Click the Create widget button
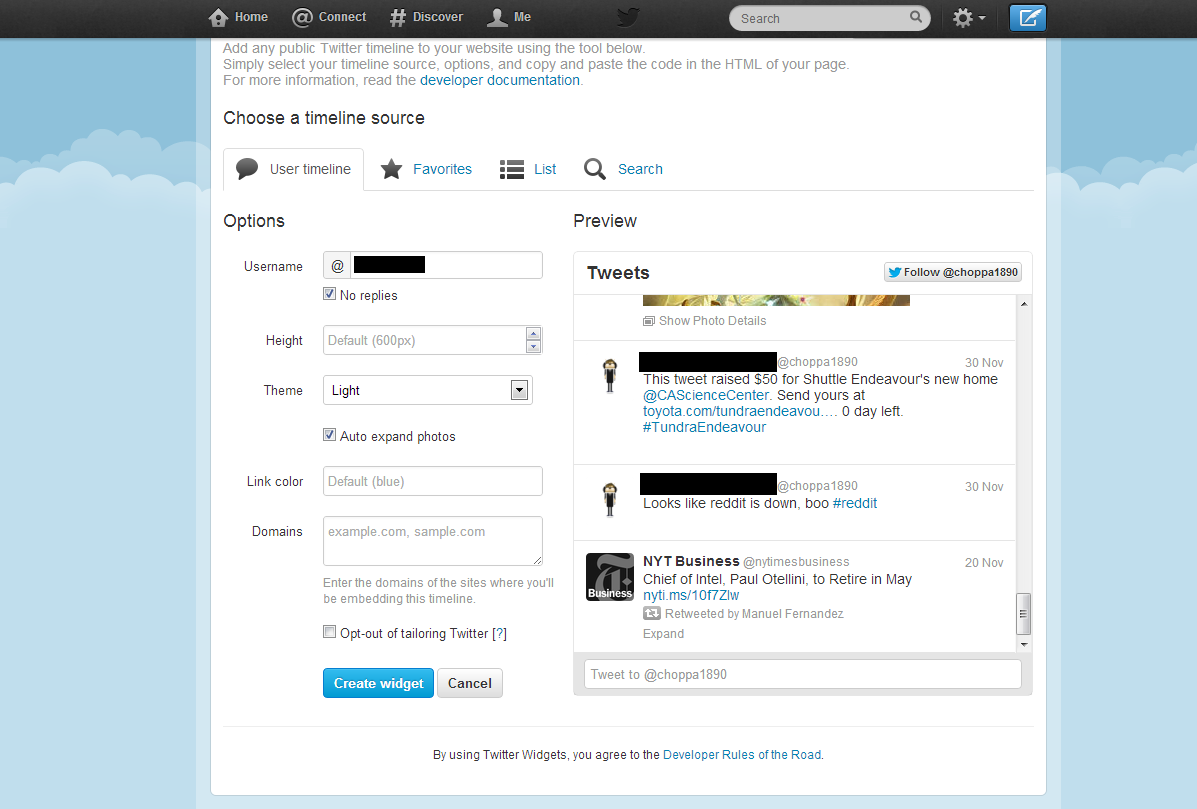Image resolution: width=1197 pixels, height=809 pixels. click(x=379, y=683)
